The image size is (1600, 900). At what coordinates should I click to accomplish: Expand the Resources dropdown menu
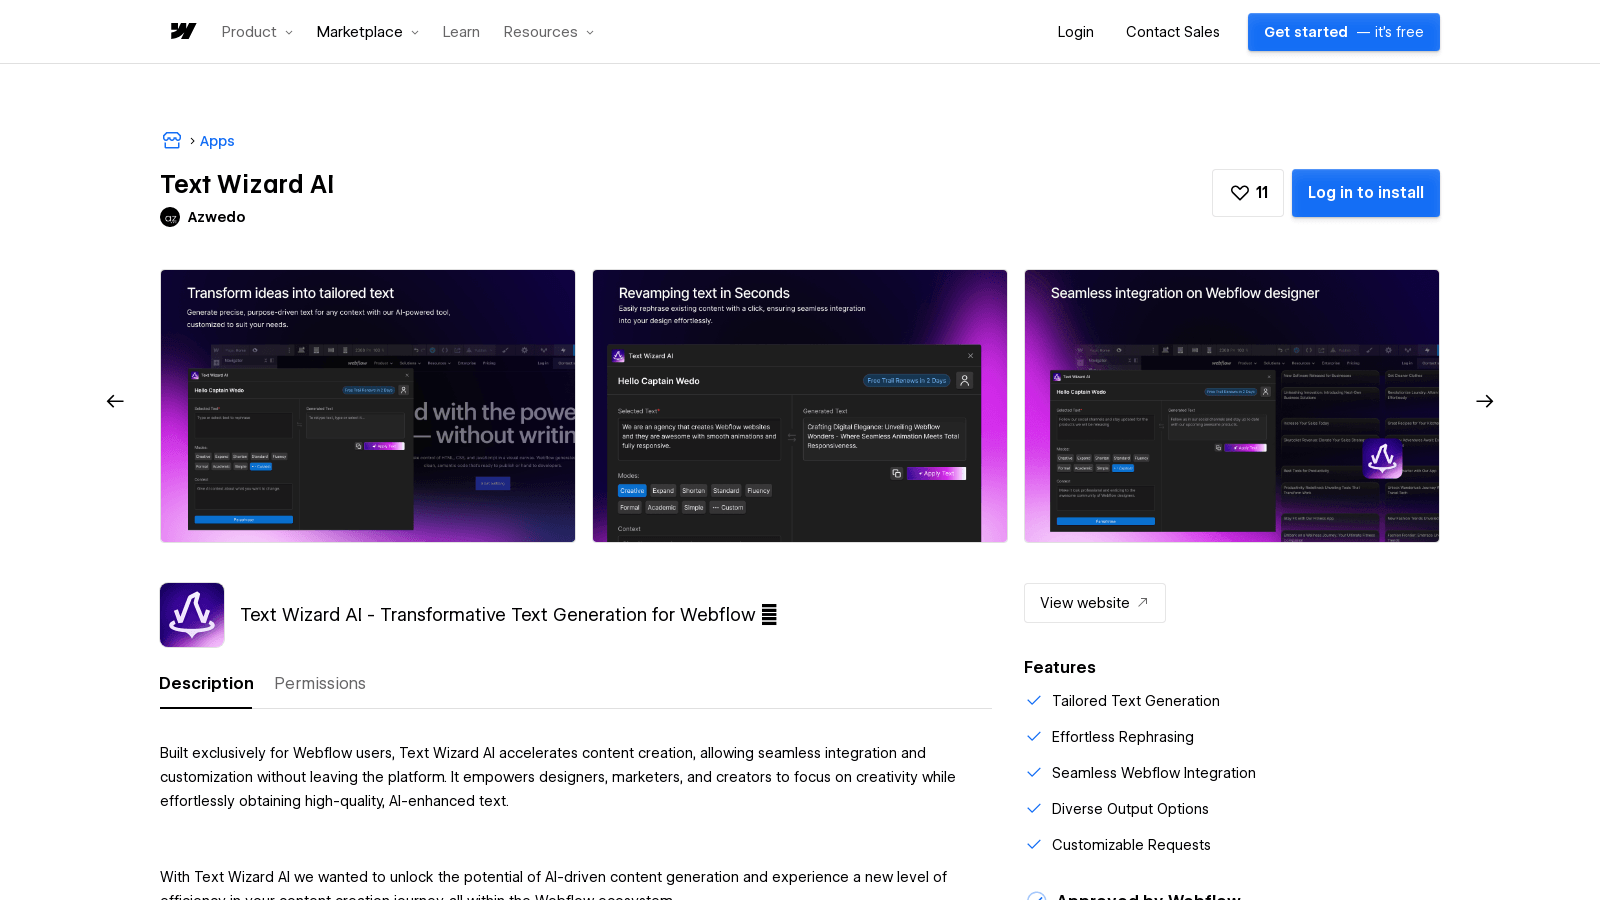[549, 32]
